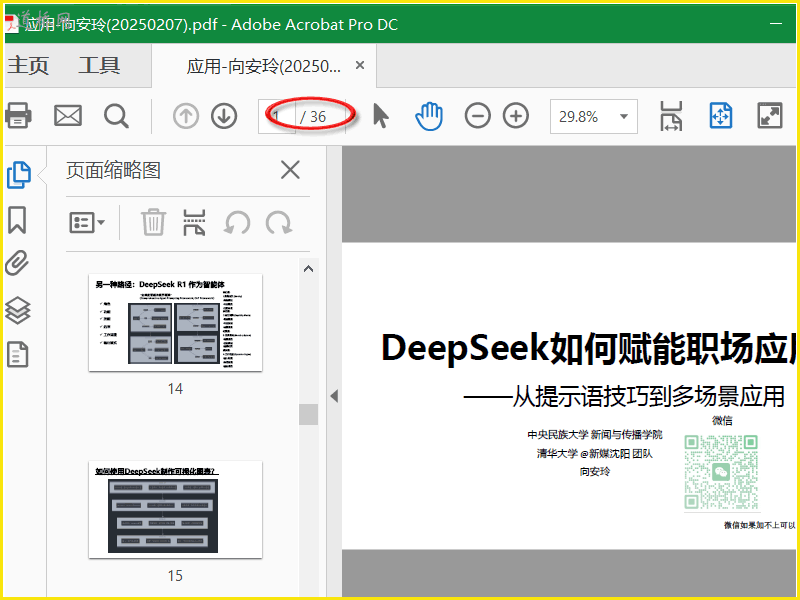Click the 页面缩略图 panel title
800x600 pixels.
coord(113,170)
